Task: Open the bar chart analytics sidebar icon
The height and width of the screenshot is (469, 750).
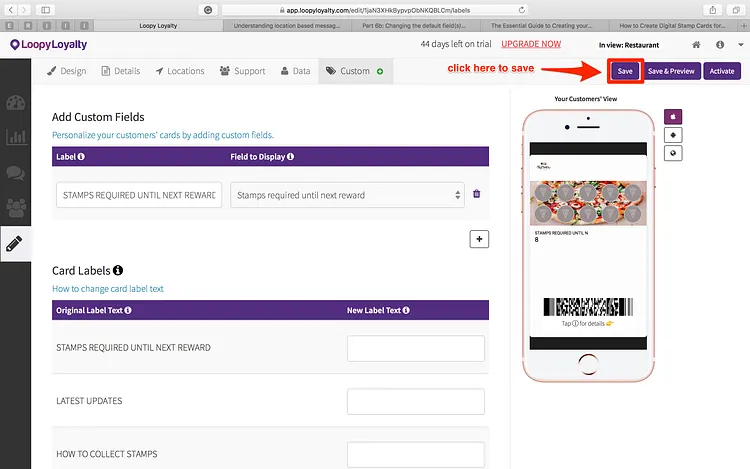Action: [15, 137]
